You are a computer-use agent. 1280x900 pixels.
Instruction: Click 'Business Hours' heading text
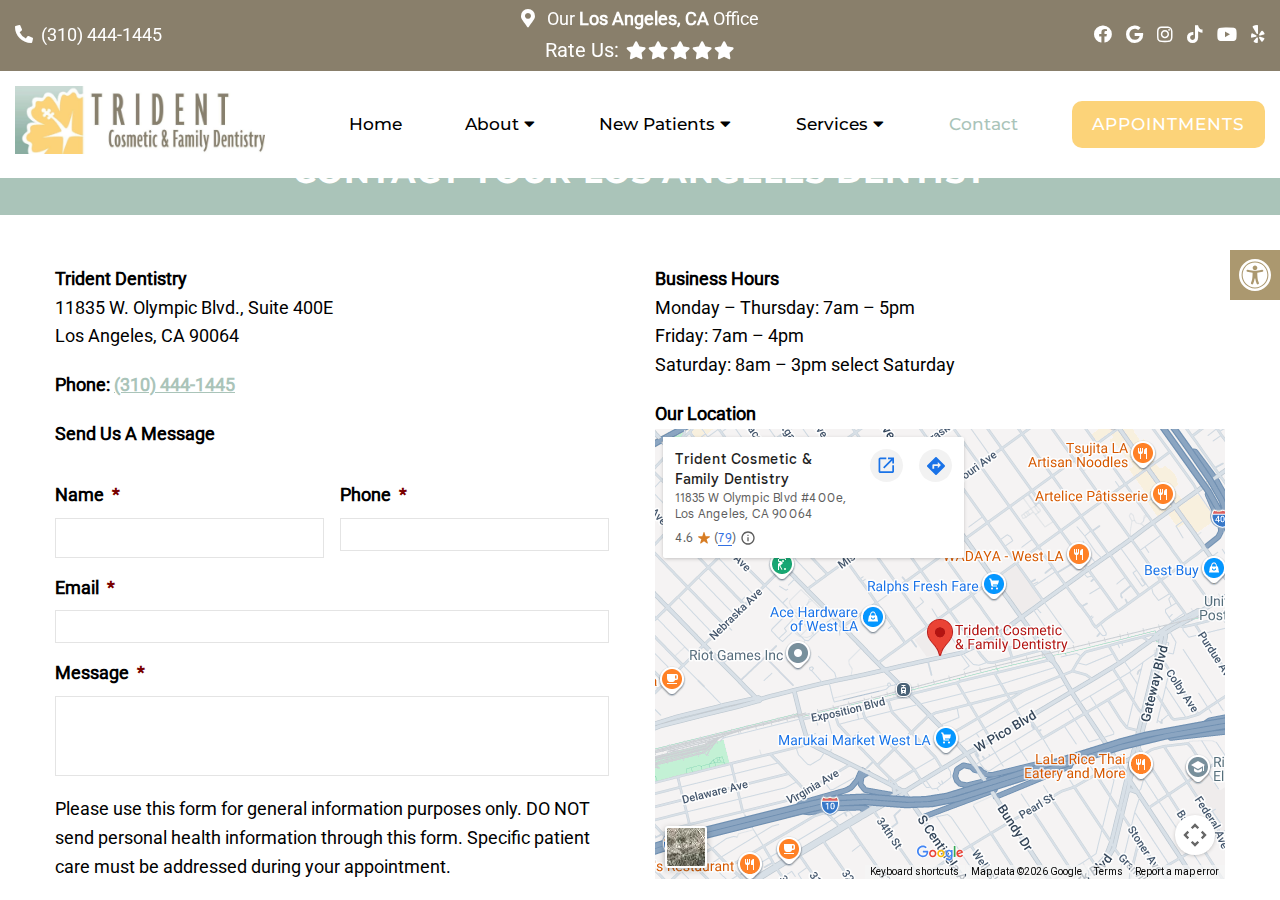pyautogui.click(x=717, y=279)
